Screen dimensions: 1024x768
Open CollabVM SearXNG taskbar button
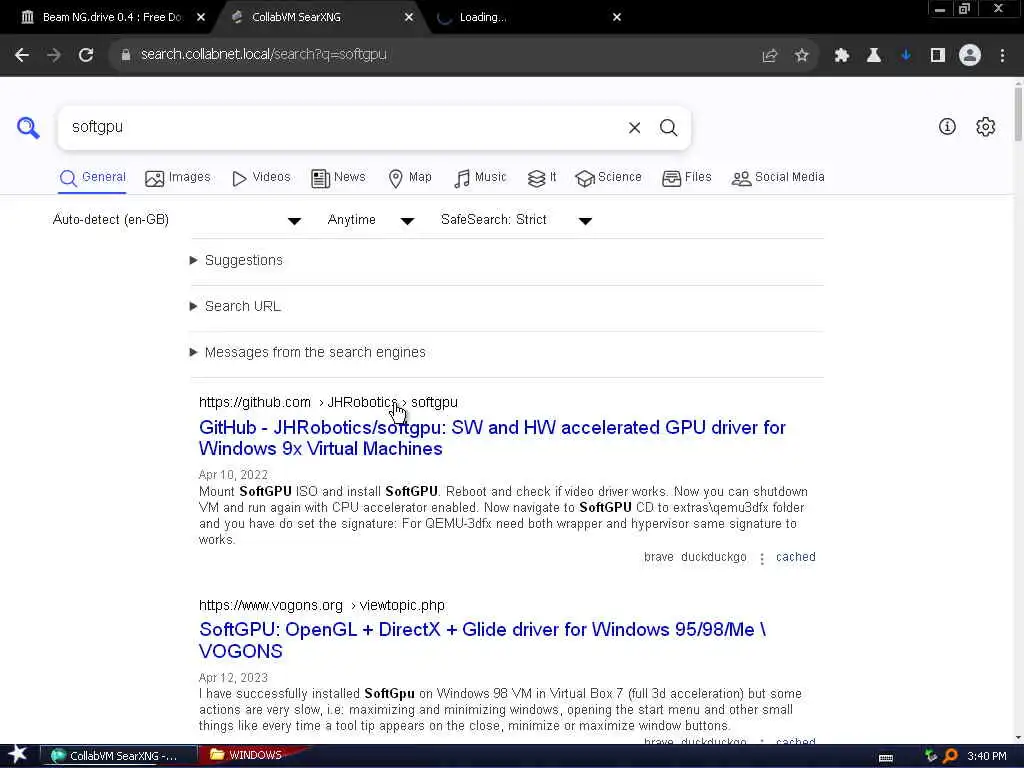tap(118, 756)
